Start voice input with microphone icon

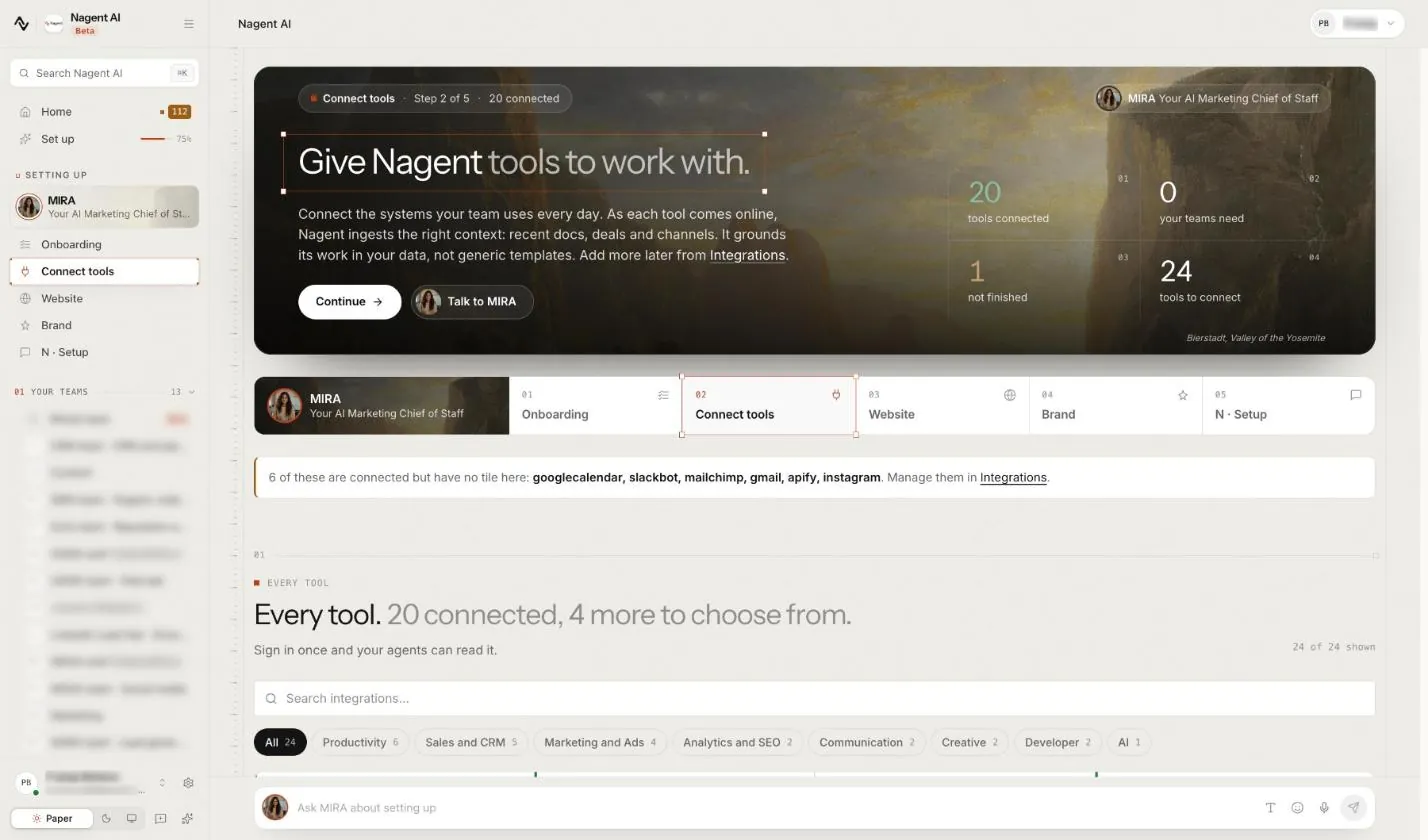point(1324,808)
